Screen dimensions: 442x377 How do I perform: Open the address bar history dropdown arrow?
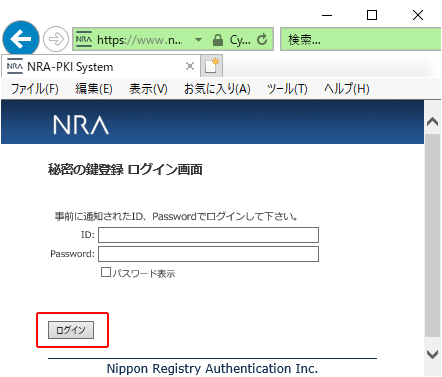coord(198,40)
